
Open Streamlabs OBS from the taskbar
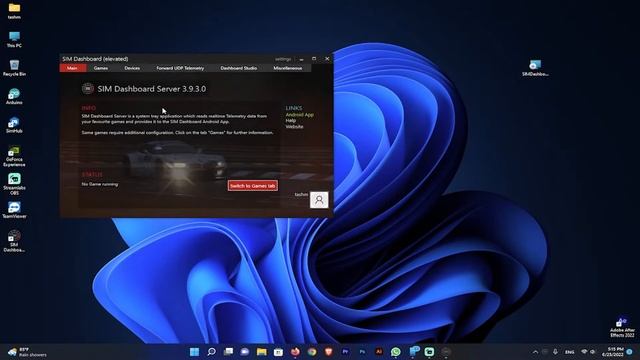(429, 351)
